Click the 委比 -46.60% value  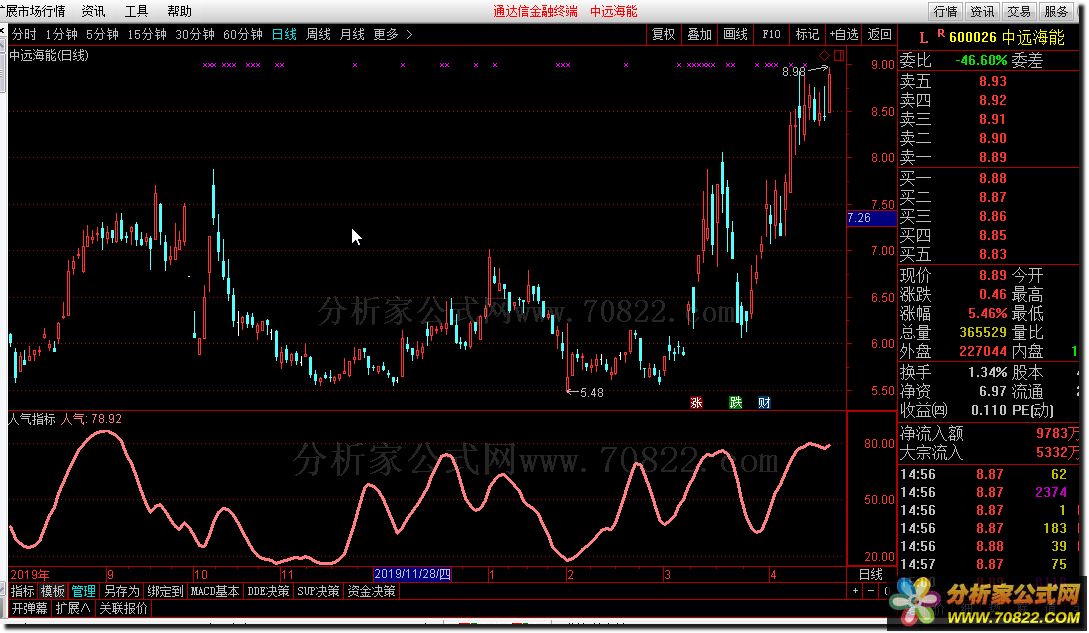pos(981,61)
